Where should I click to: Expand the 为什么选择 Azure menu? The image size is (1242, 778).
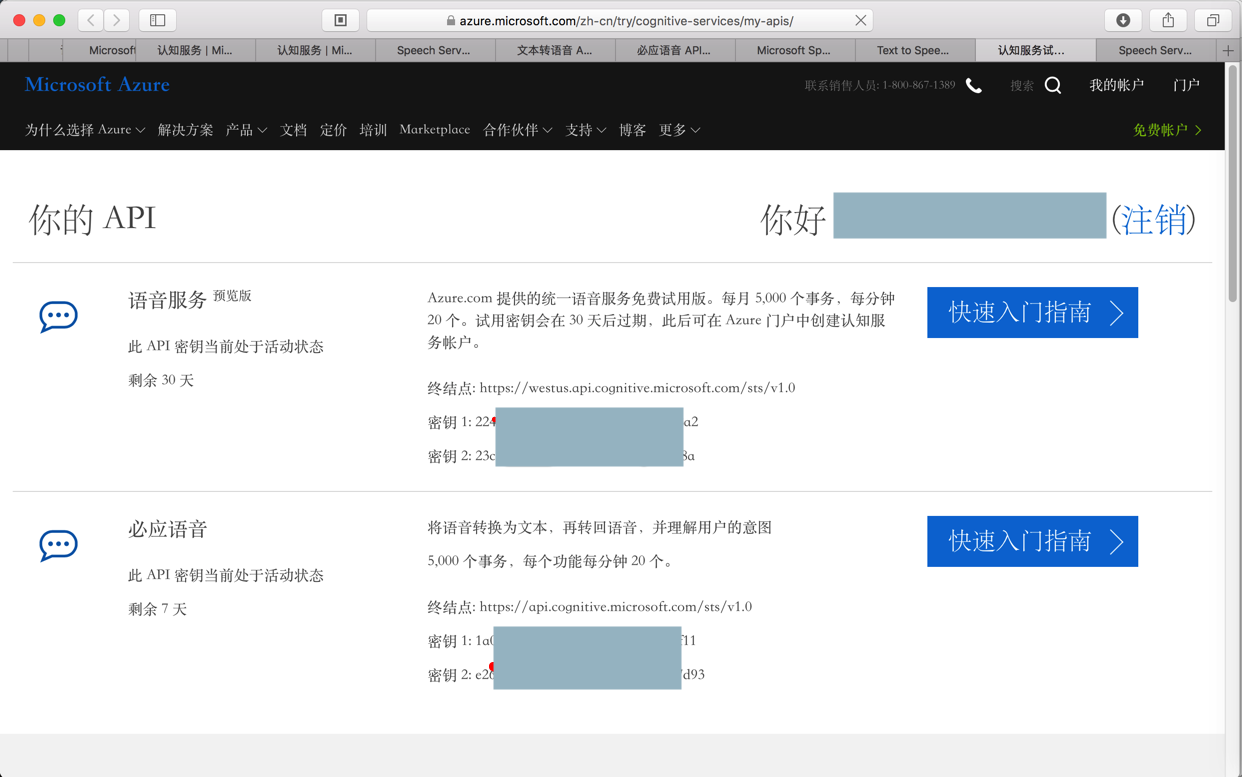pyautogui.click(x=85, y=130)
